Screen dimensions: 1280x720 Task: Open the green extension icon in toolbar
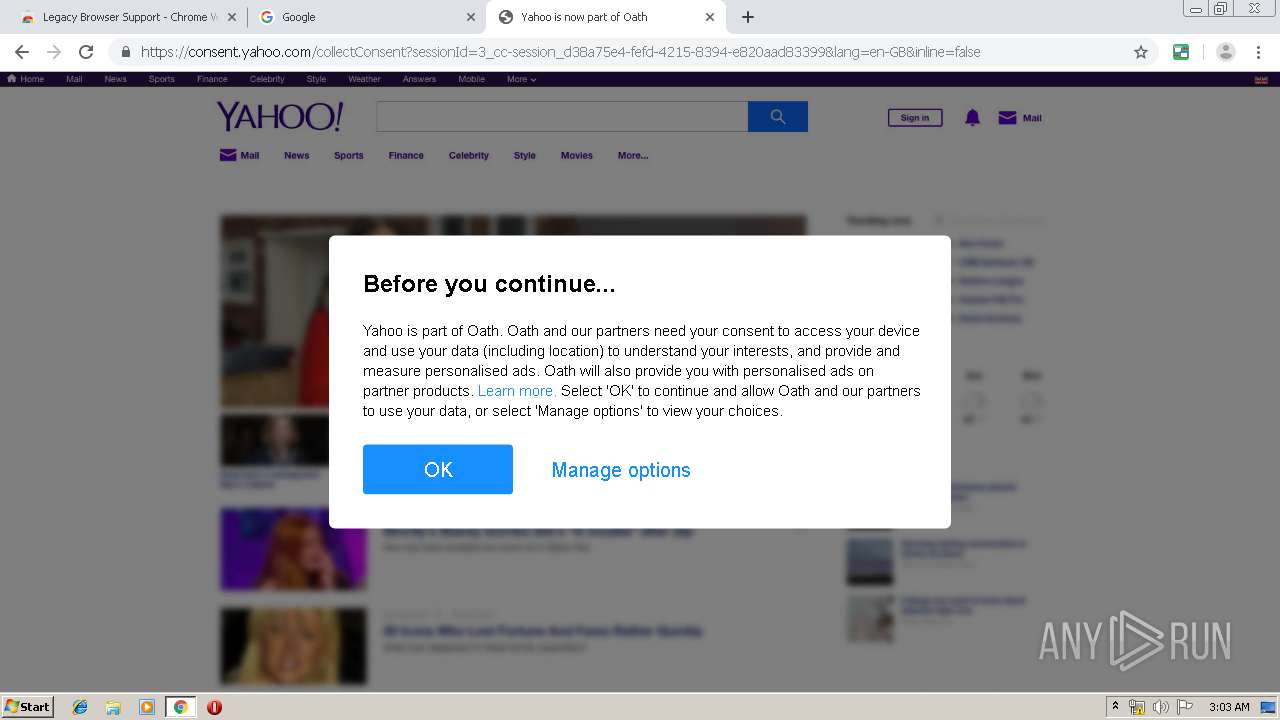pyautogui.click(x=1181, y=52)
